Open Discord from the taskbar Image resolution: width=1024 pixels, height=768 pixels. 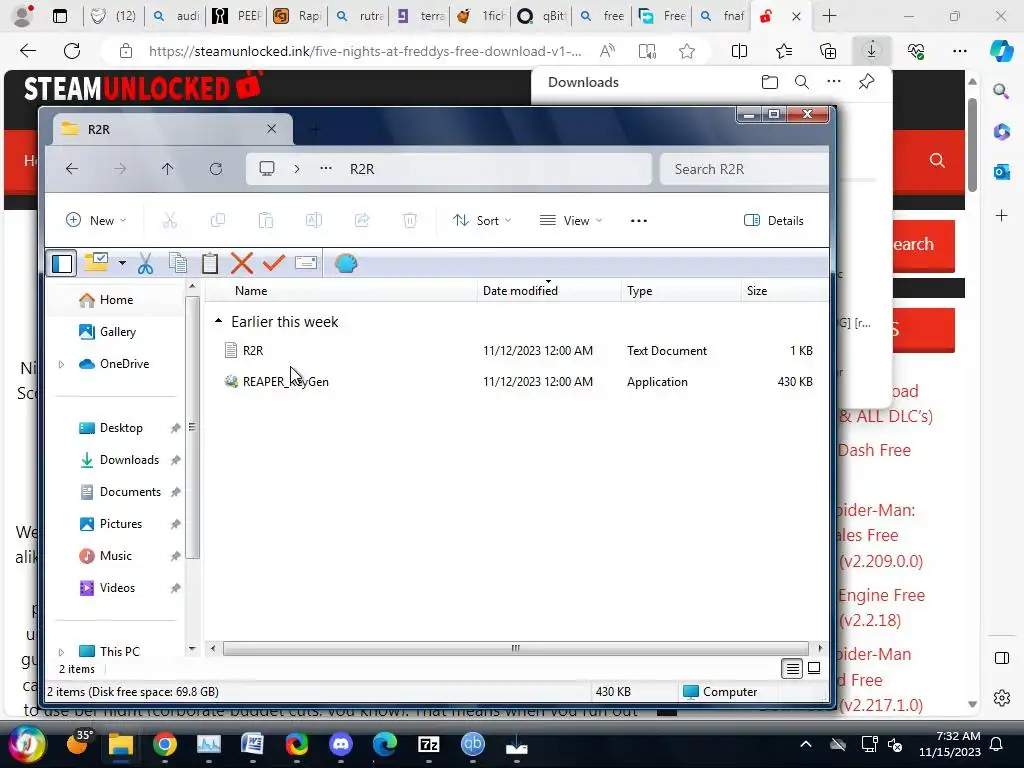[x=341, y=744]
